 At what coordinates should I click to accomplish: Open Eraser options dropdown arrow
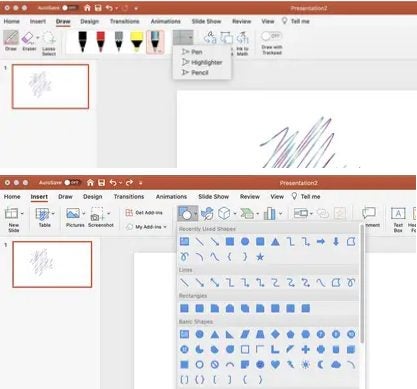38,38
